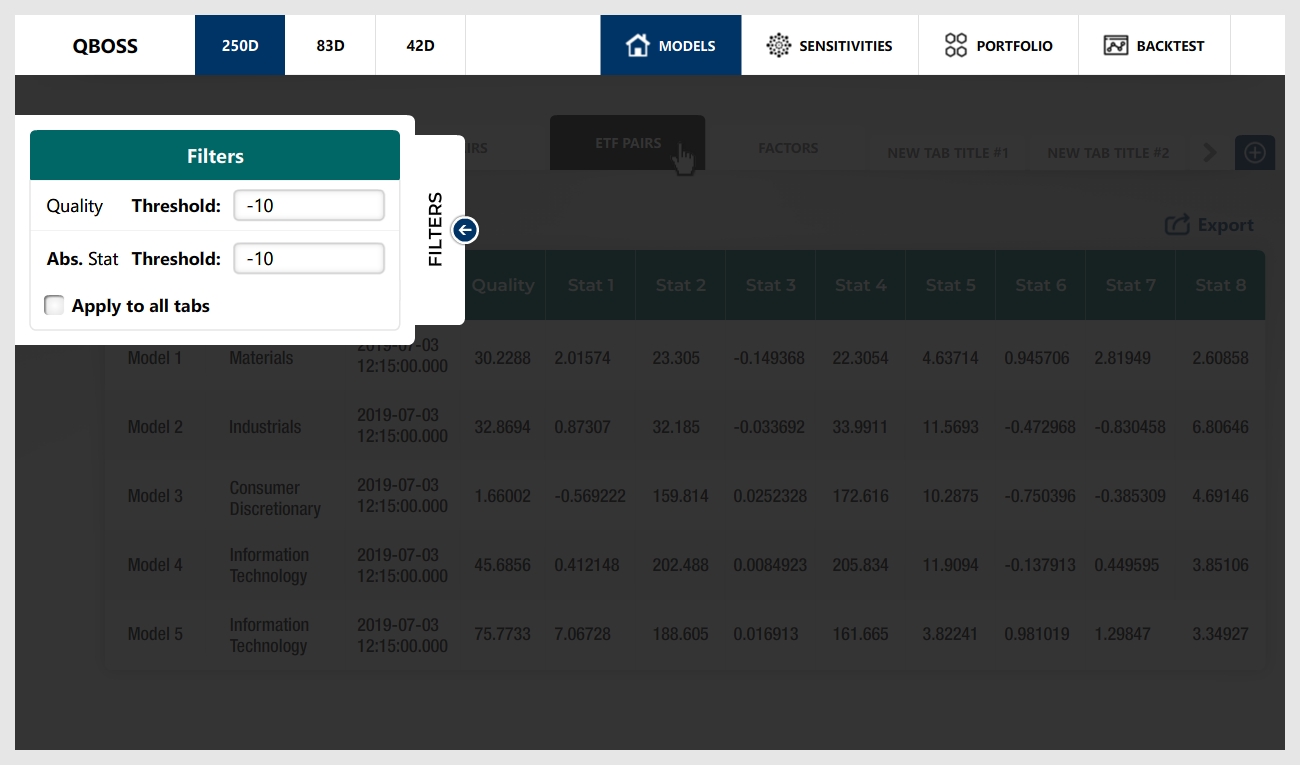Click the Sensitivities gear-dots icon
This screenshot has width=1300, height=765.
point(778,45)
